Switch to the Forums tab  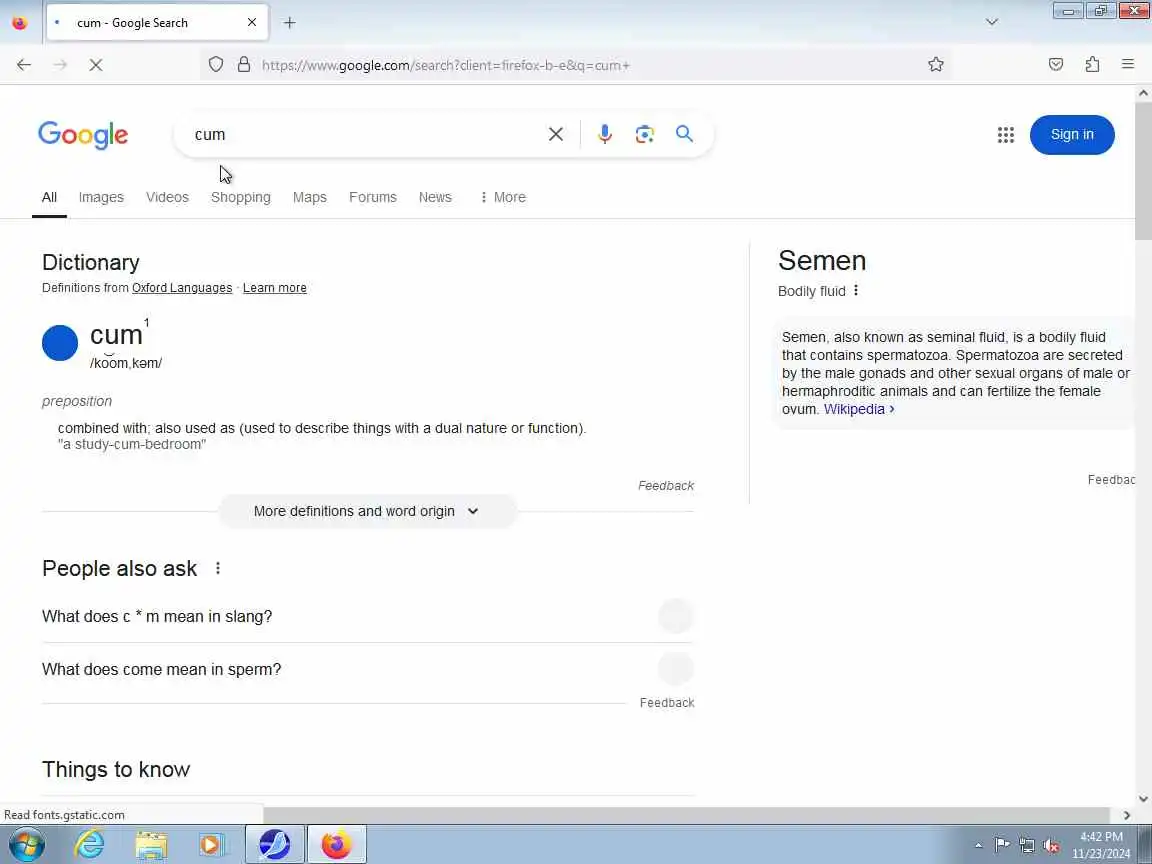tap(372, 197)
